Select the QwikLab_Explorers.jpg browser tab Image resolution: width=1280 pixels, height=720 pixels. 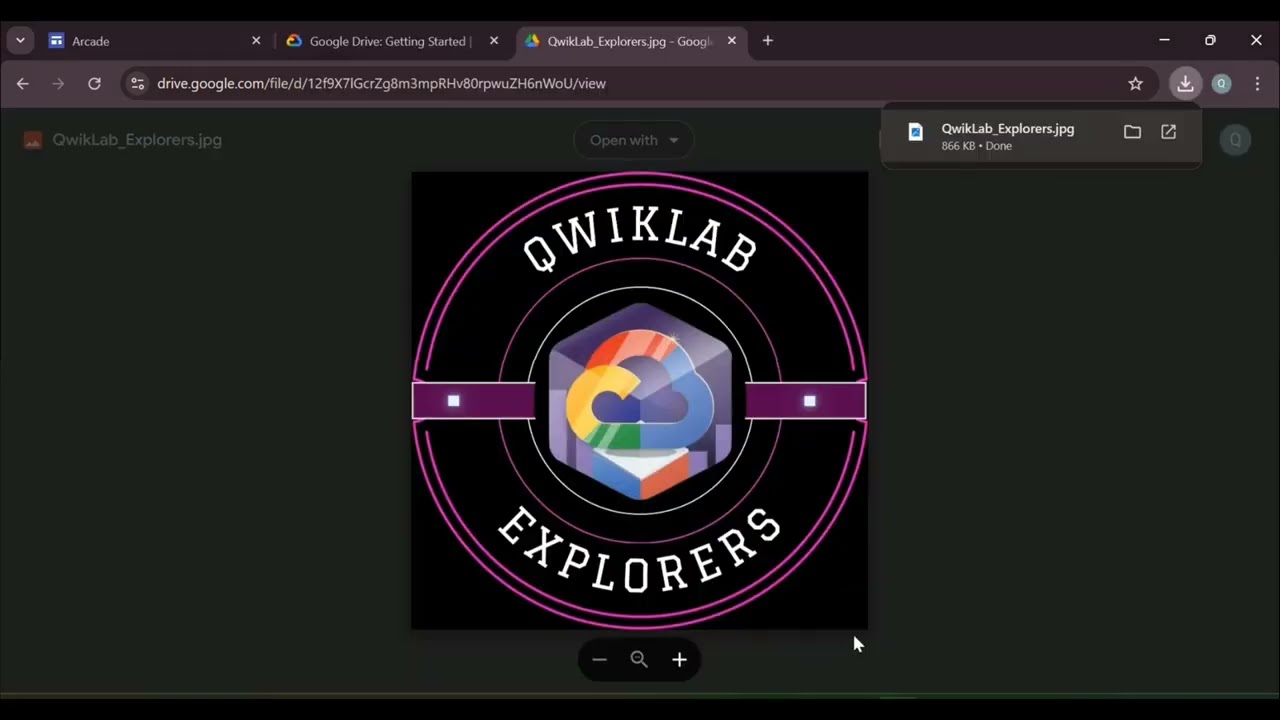[x=630, y=41]
